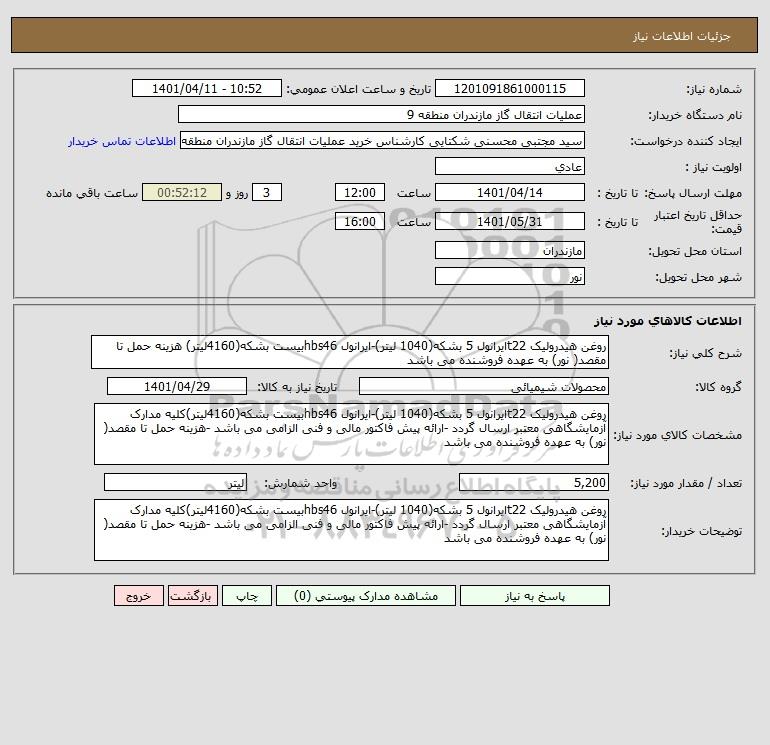The width and height of the screenshot is (770, 745).
Task: Open 'اطلاعات تماس خریدار' link
Action: tap(122, 141)
